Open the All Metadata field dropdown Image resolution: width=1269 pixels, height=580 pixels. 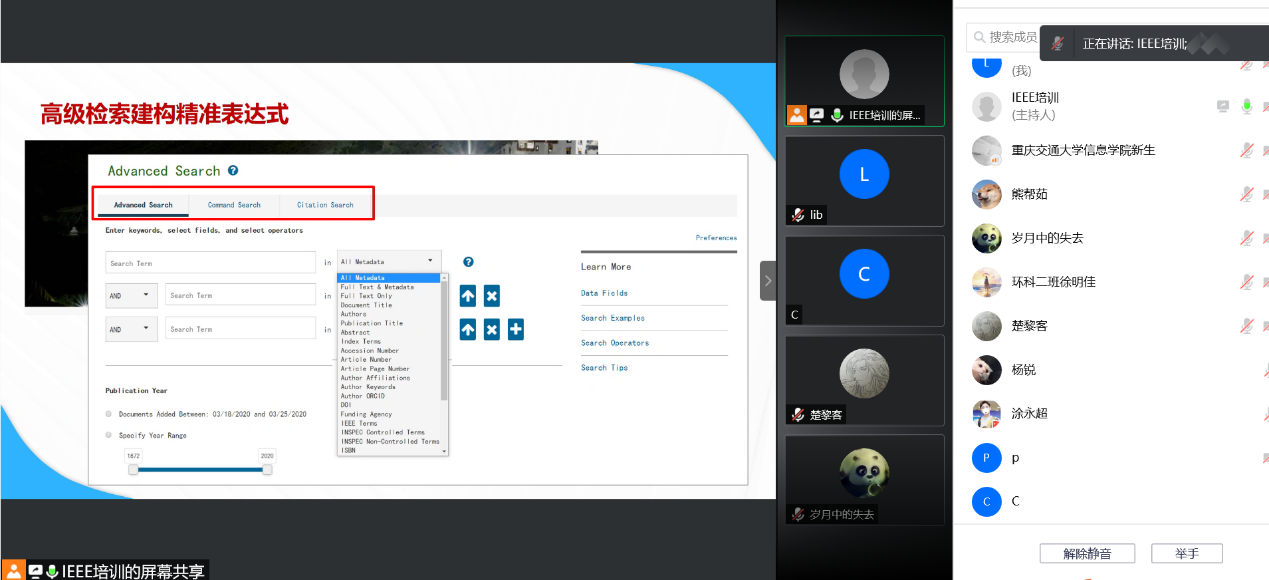click(x=389, y=262)
